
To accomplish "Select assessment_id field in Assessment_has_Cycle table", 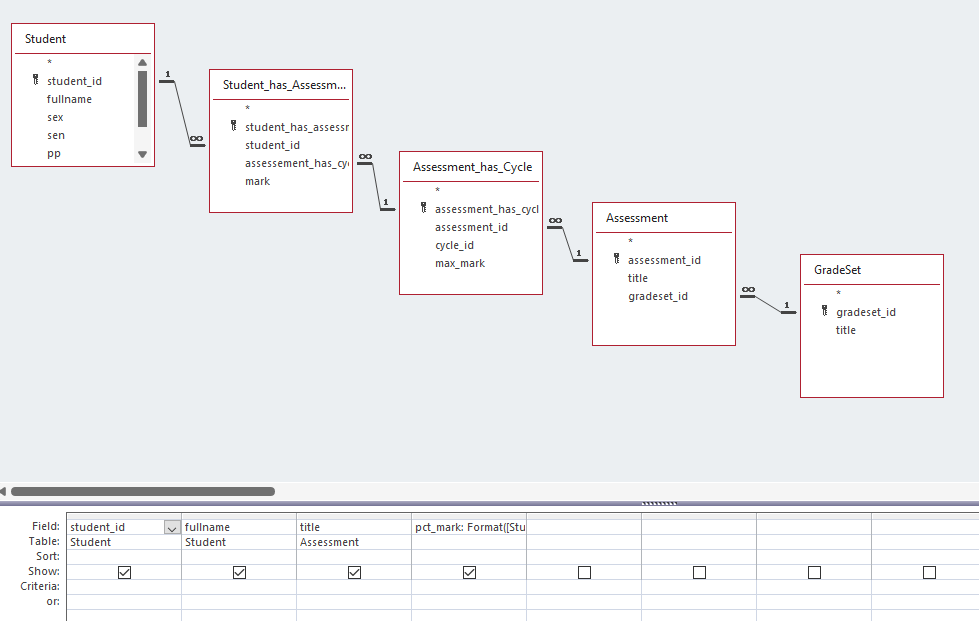I will pyautogui.click(x=471, y=227).
